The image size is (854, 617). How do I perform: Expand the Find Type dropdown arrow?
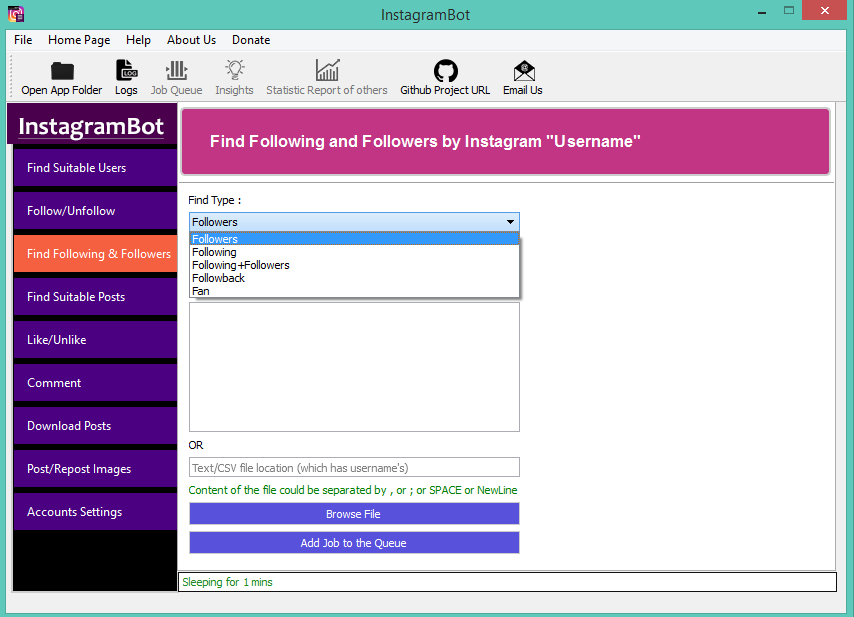(x=510, y=222)
